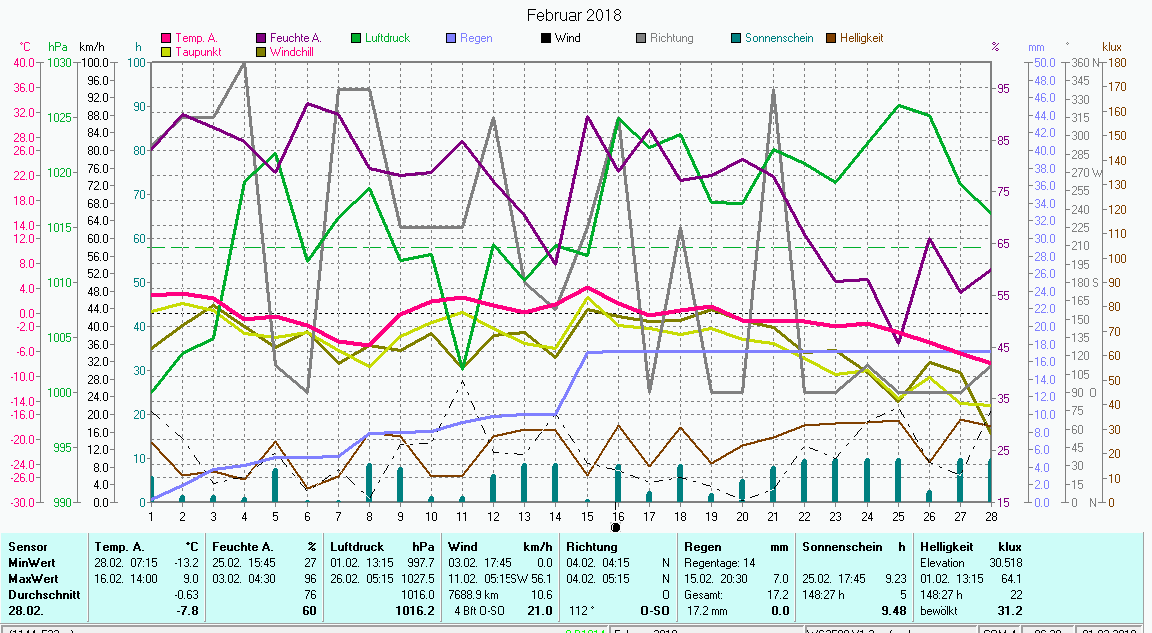Screen dimensions: 1152x633
Task: Click the olive Windchill legend square
Action: [x=261, y=52]
